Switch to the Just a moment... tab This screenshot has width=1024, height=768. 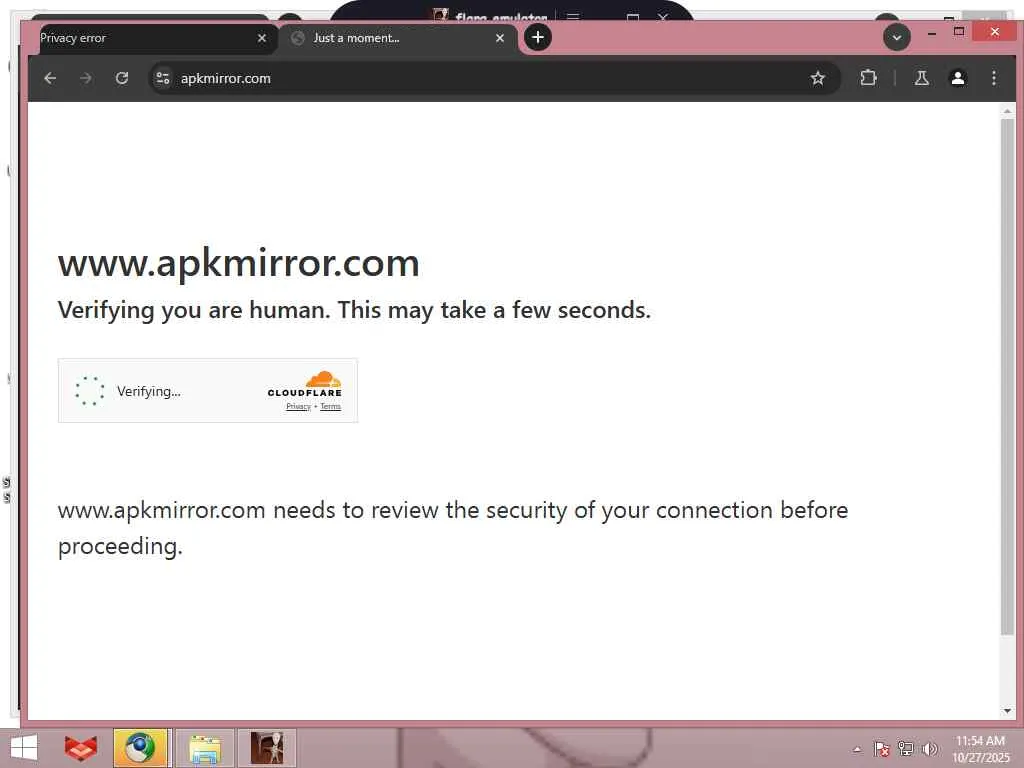click(x=398, y=39)
